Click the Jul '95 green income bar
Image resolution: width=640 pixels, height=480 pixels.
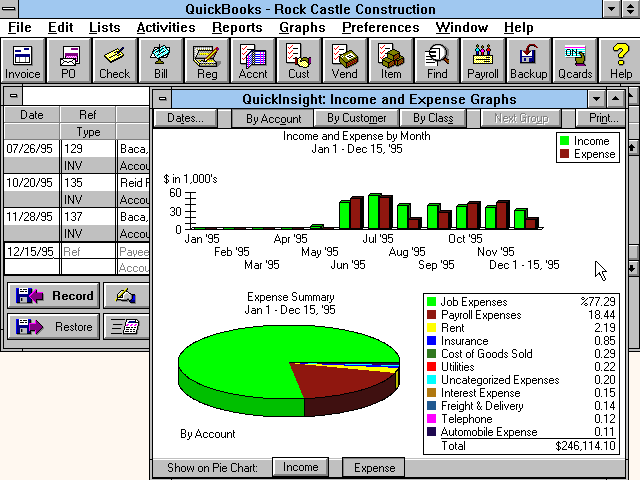(x=373, y=211)
